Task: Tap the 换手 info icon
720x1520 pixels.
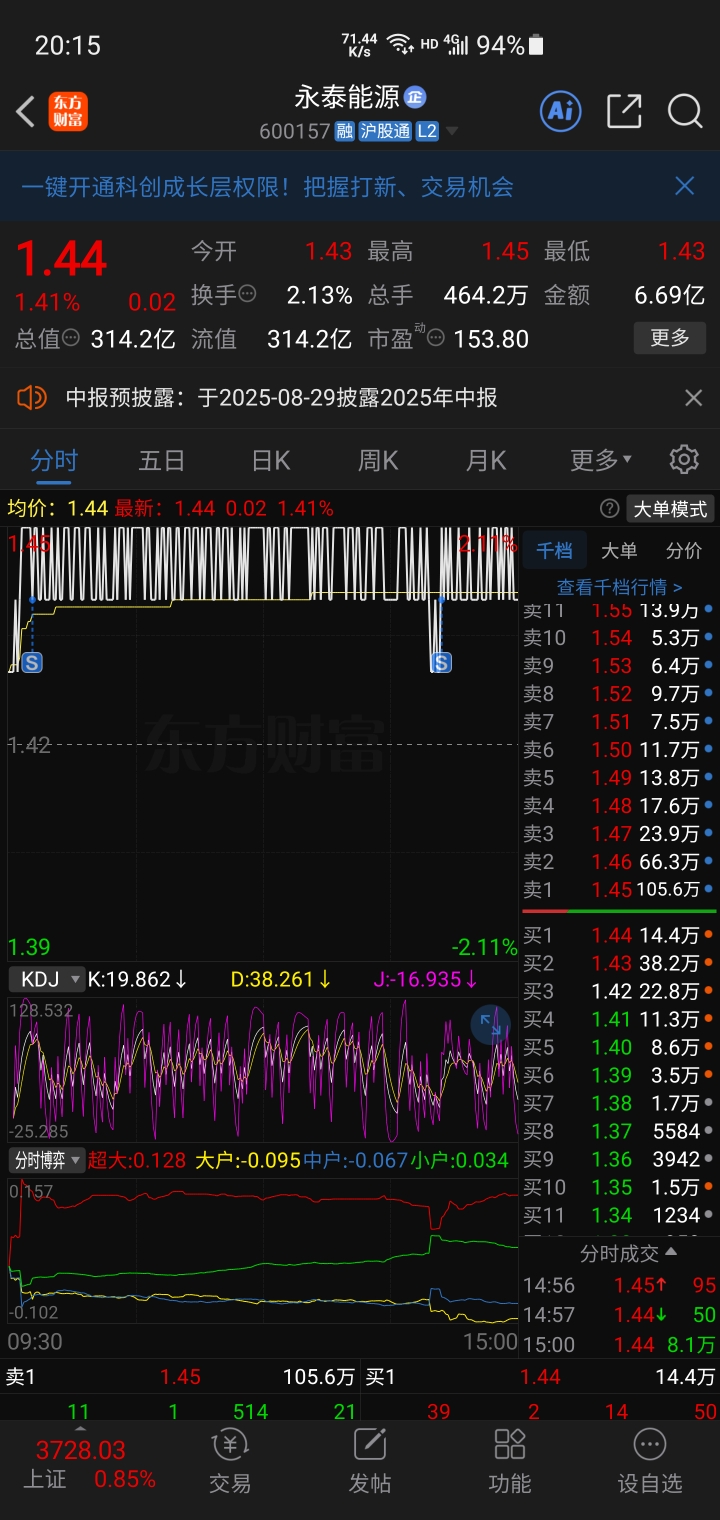Action: [247, 295]
